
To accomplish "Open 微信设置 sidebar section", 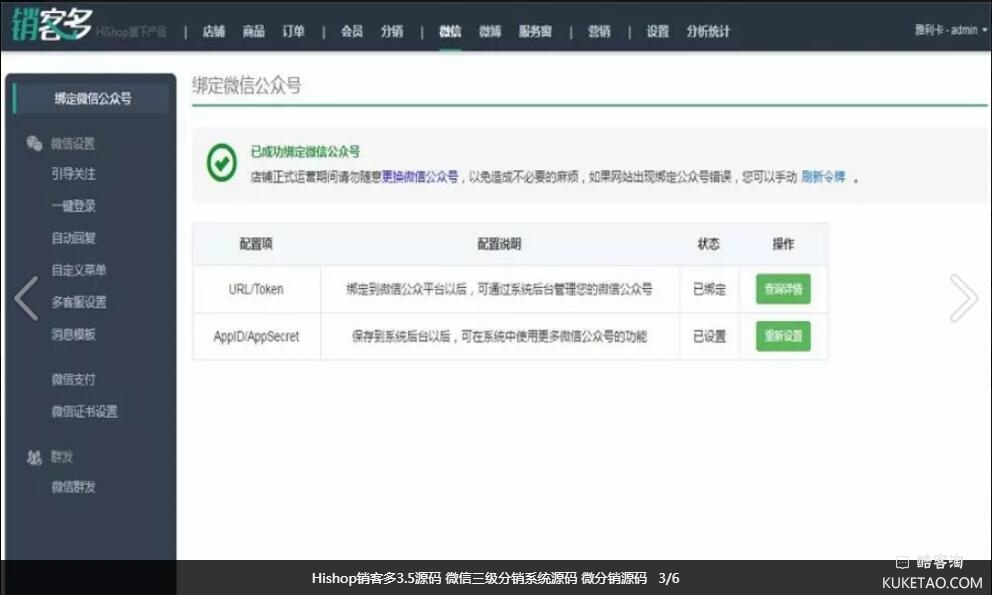I will point(73,144).
